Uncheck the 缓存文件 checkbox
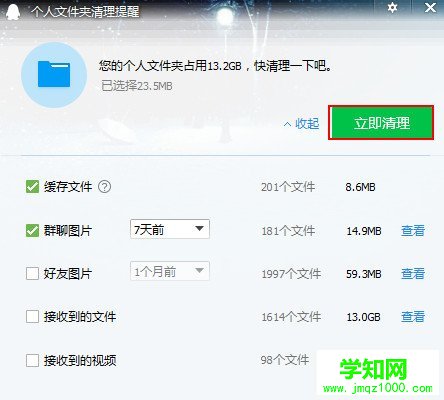Screen dimensions: 444x400 pyautogui.click(x=32, y=187)
